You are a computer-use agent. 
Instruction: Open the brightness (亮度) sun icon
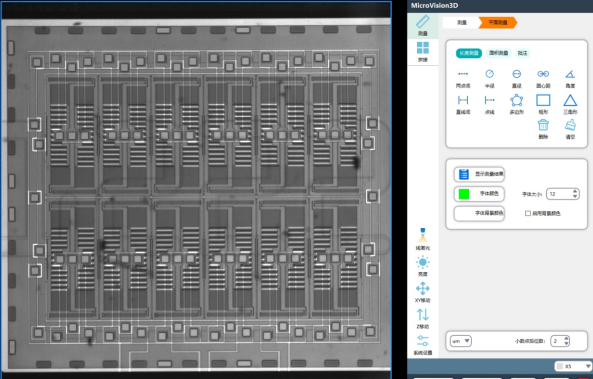423,266
